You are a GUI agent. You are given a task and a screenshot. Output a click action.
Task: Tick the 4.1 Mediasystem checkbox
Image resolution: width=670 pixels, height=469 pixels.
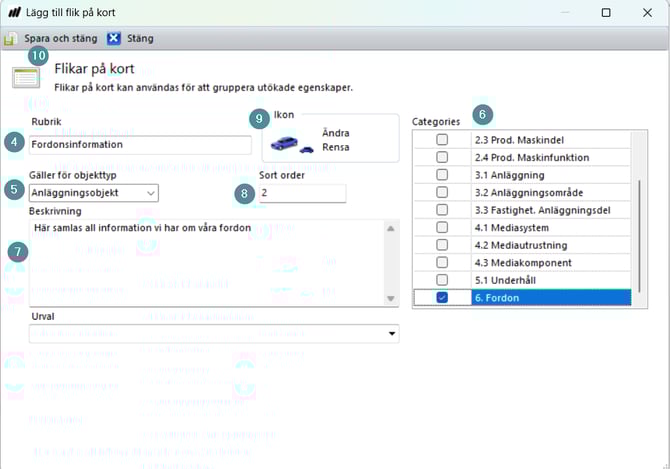(x=442, y=227)
